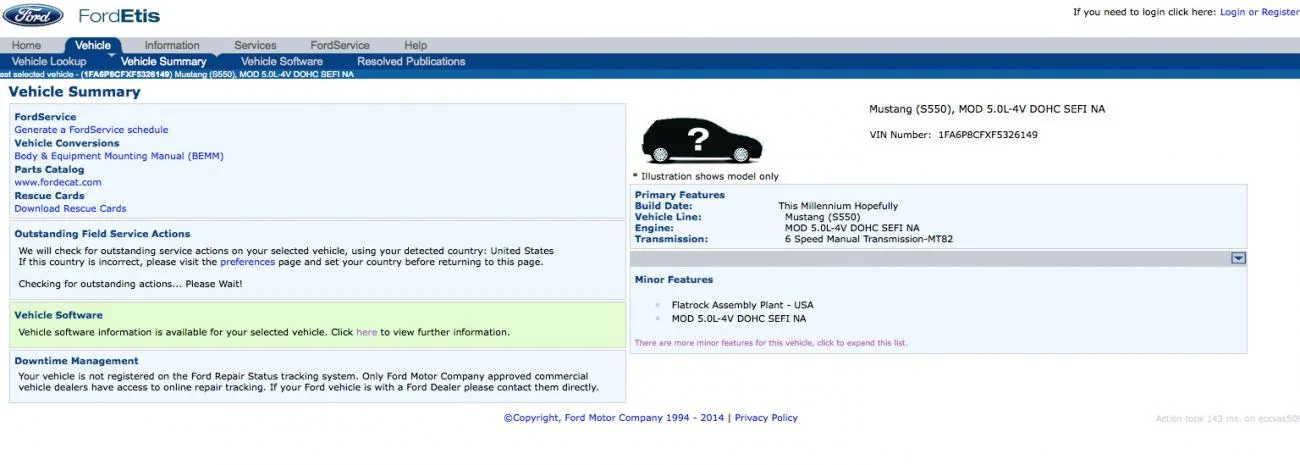Open the Help tab
Screen dimensions: 1300x465
coord(416,45)
